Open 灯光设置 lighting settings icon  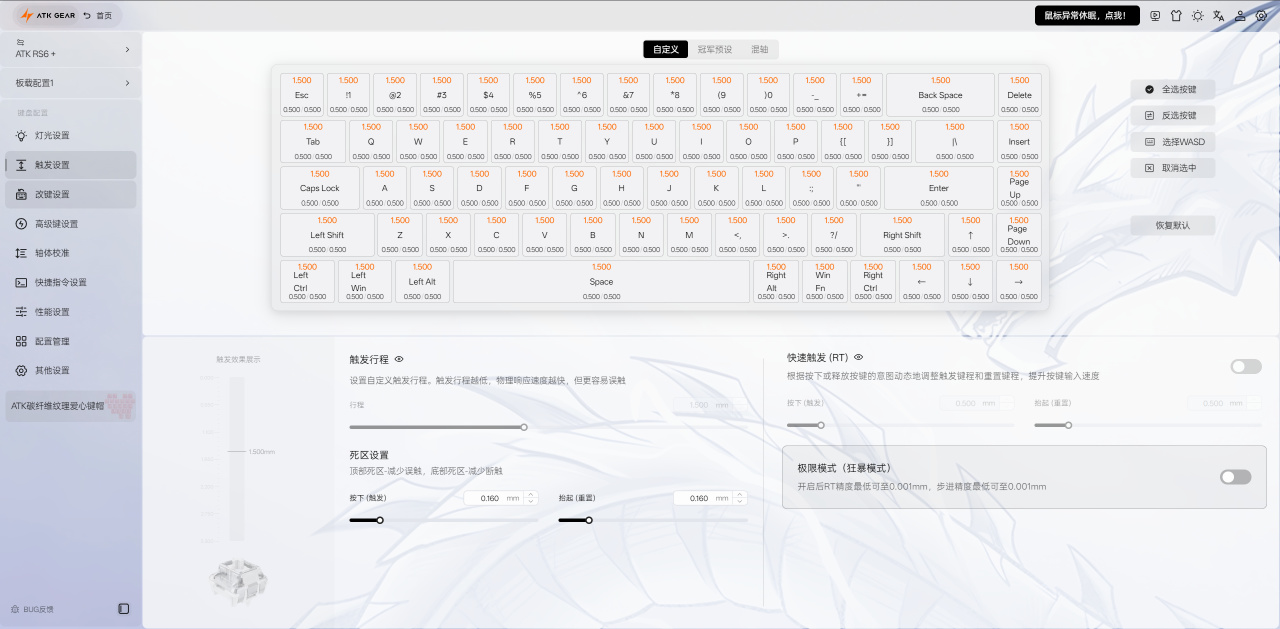(21, 135)
